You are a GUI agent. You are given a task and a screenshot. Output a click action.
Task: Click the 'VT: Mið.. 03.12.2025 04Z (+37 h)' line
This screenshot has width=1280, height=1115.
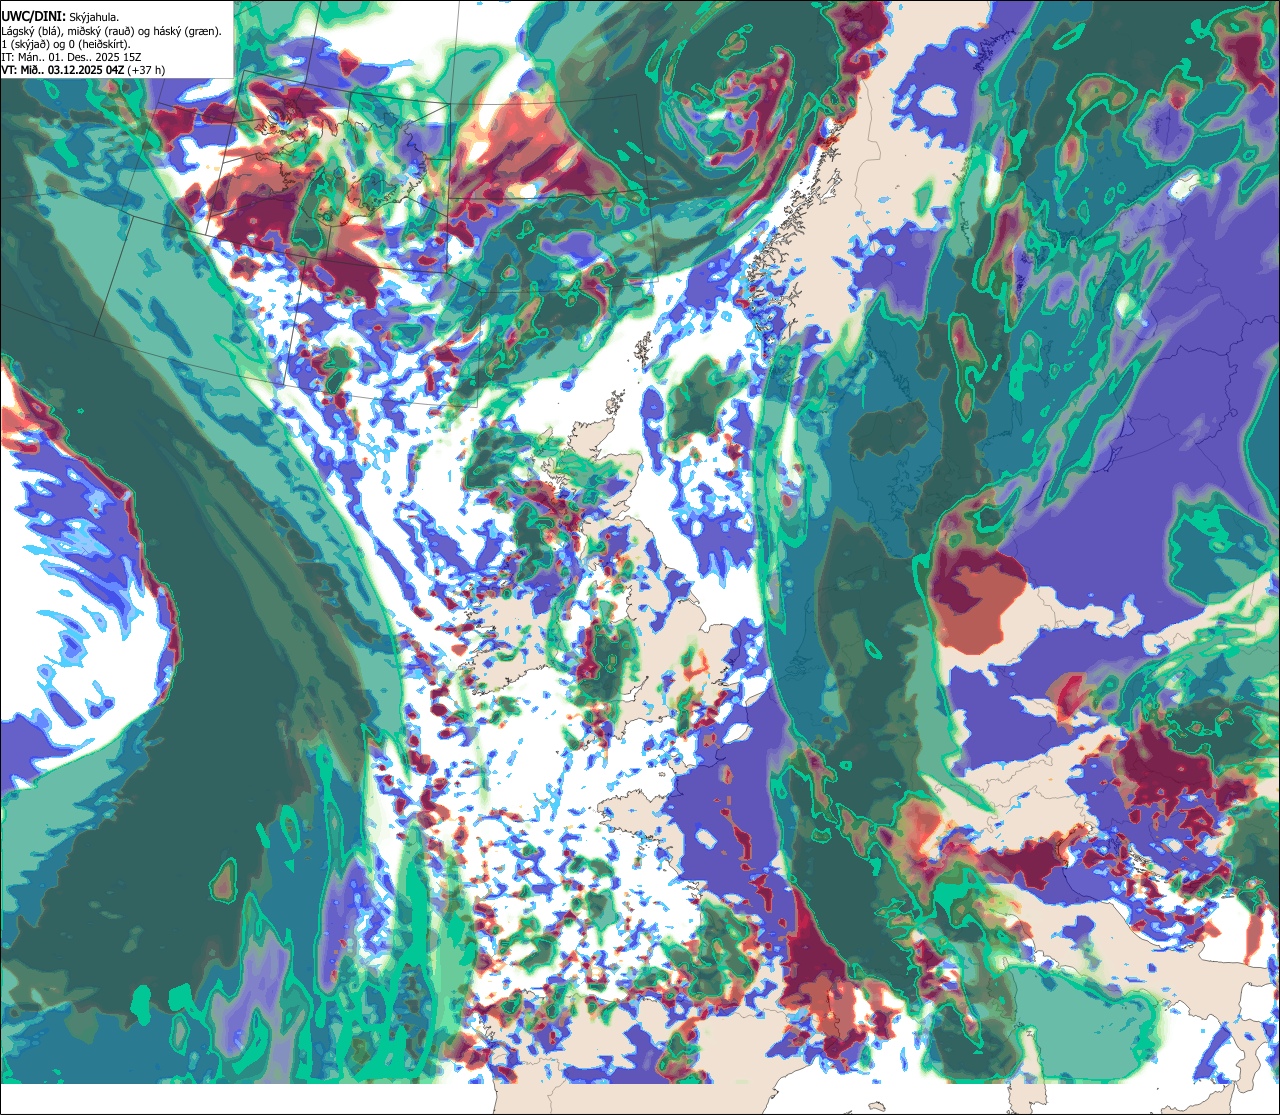coord(83,70)
